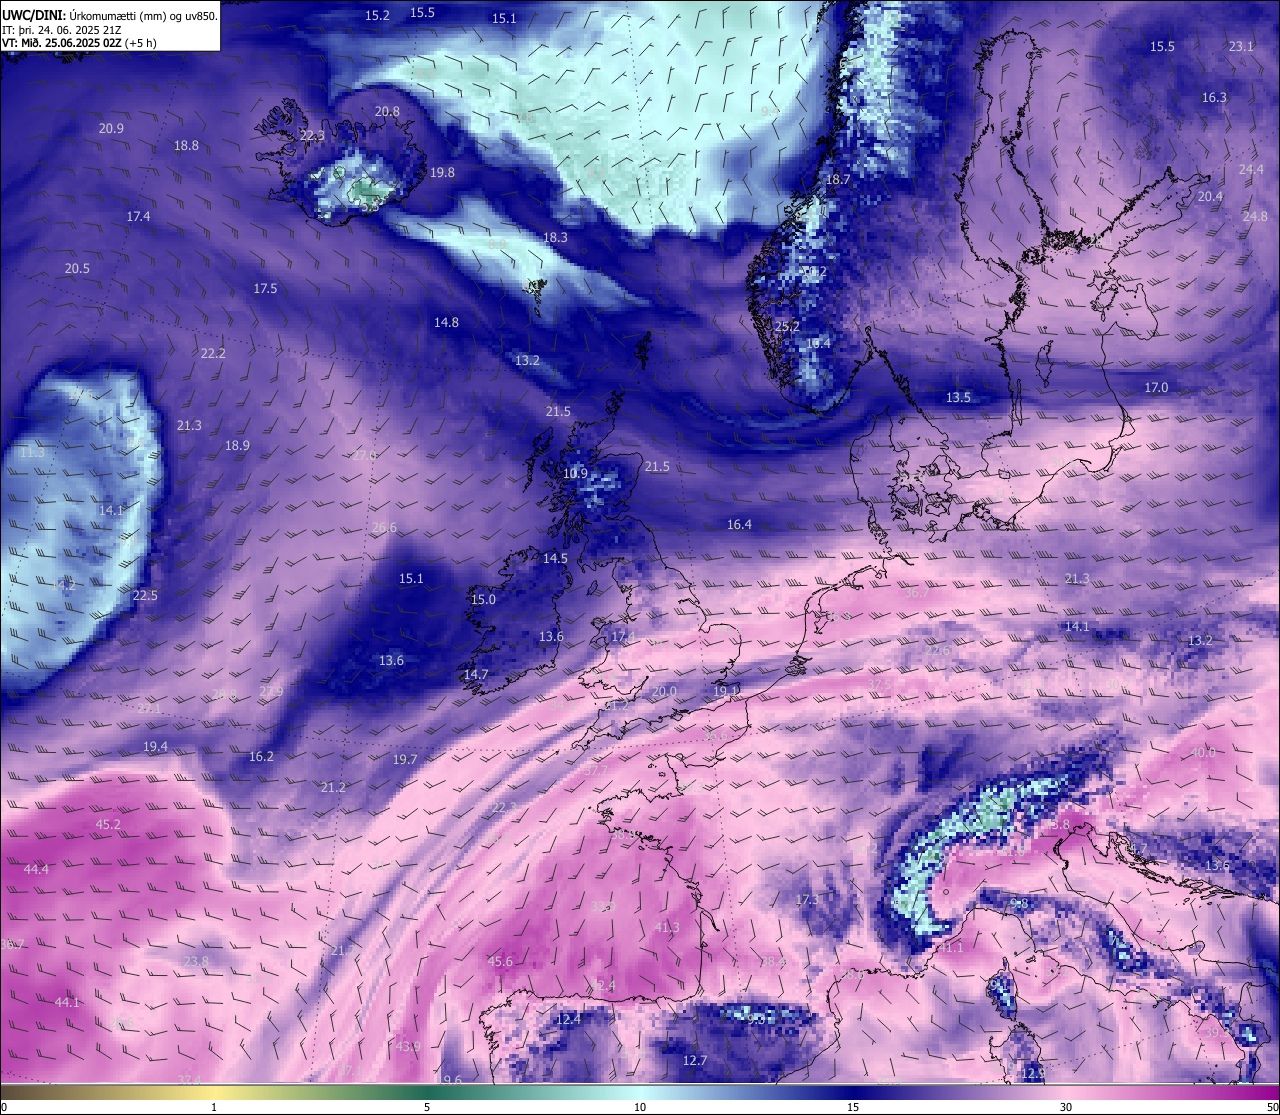The width and height of the screenshot is (1280, 1115).
Task: Click the 22.5 value label
Action: tap(145, 596)
